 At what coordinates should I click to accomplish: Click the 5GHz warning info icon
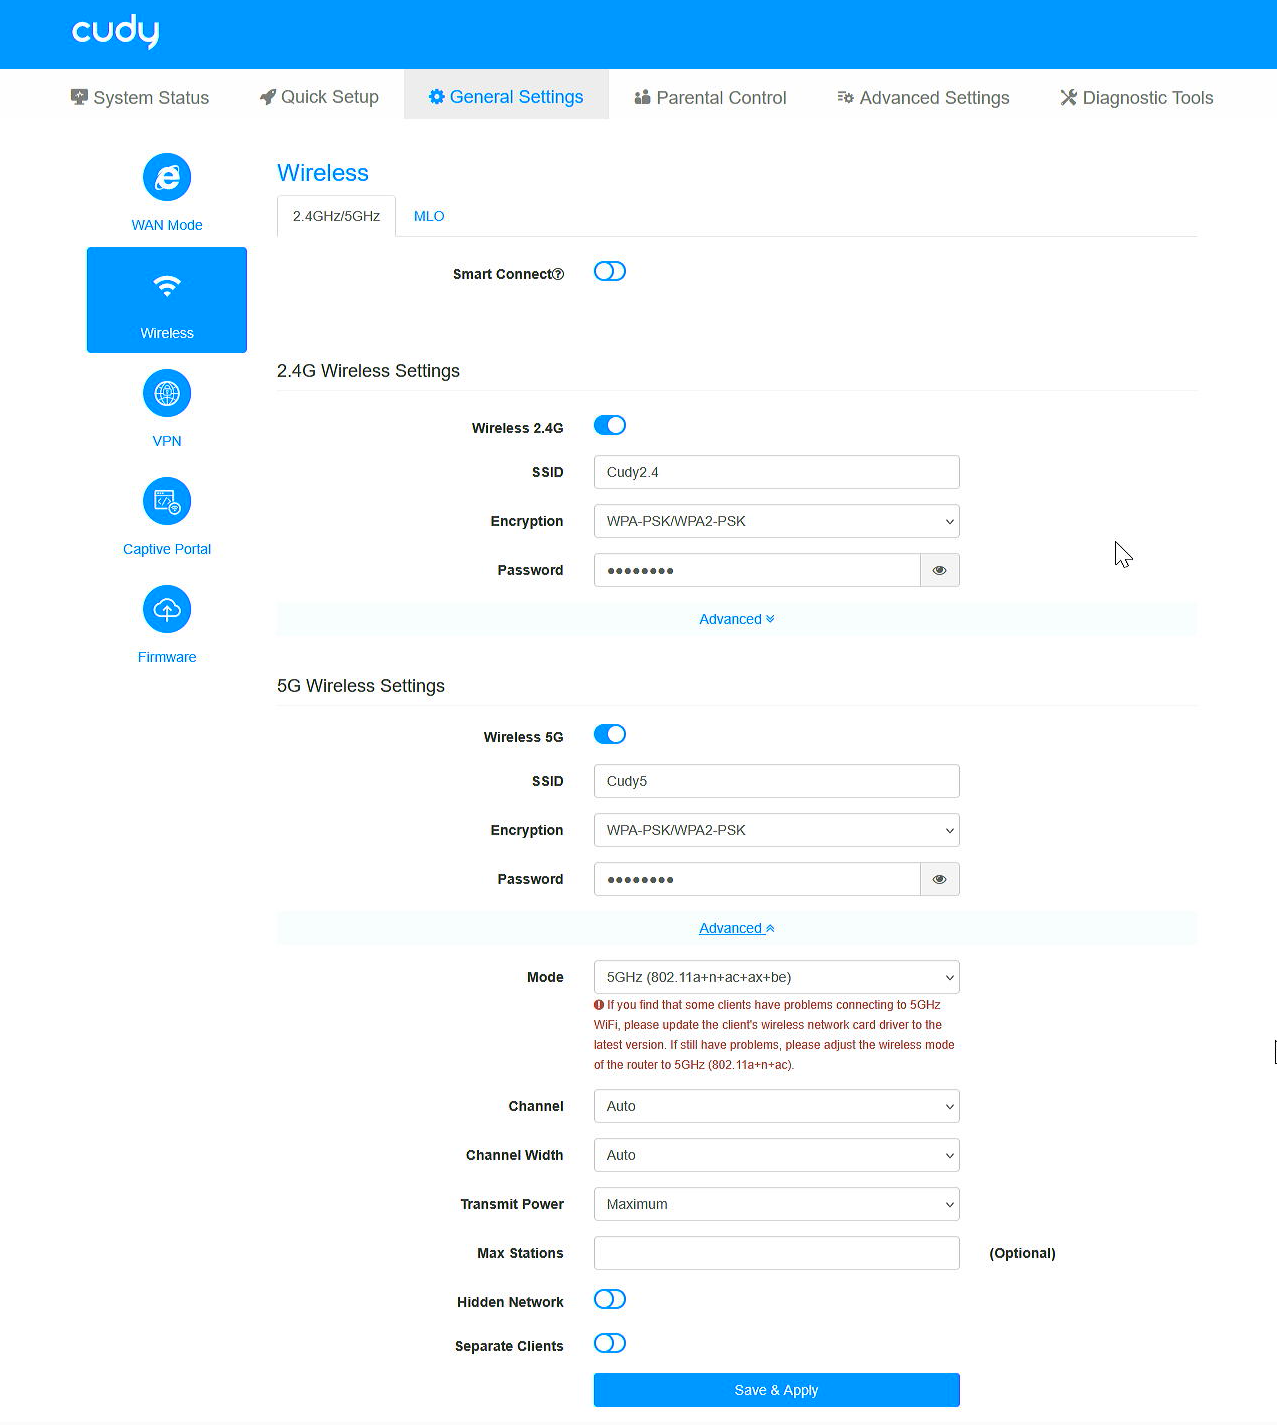(x=599, y=1005)
